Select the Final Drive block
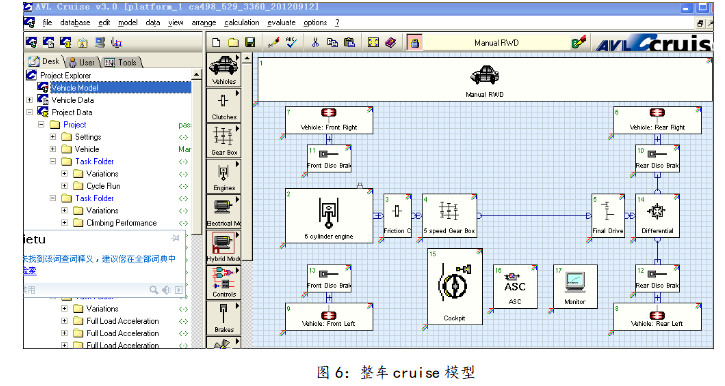 tap(608, 216)
